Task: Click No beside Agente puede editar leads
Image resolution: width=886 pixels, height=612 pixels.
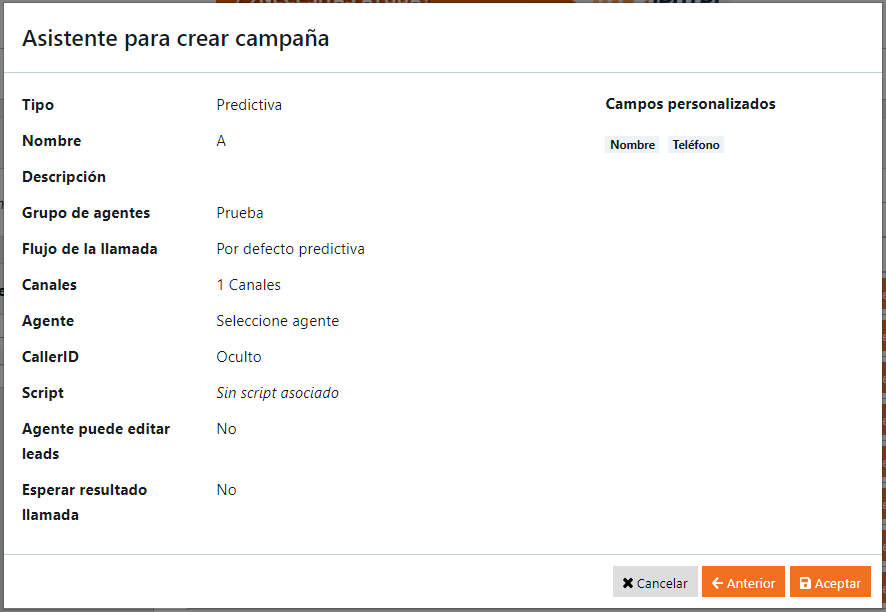Action: [x=226, y=428]
